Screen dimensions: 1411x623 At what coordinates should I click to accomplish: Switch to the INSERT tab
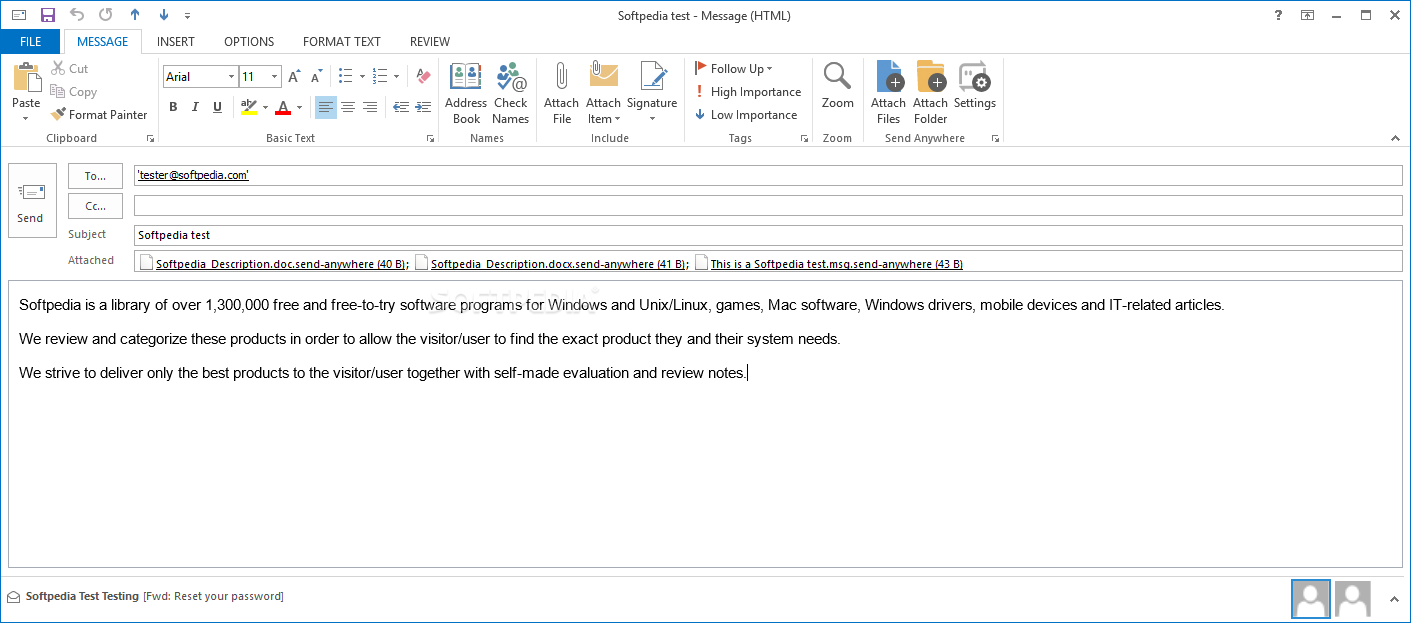pyautogui.click(x=176, y=42)
